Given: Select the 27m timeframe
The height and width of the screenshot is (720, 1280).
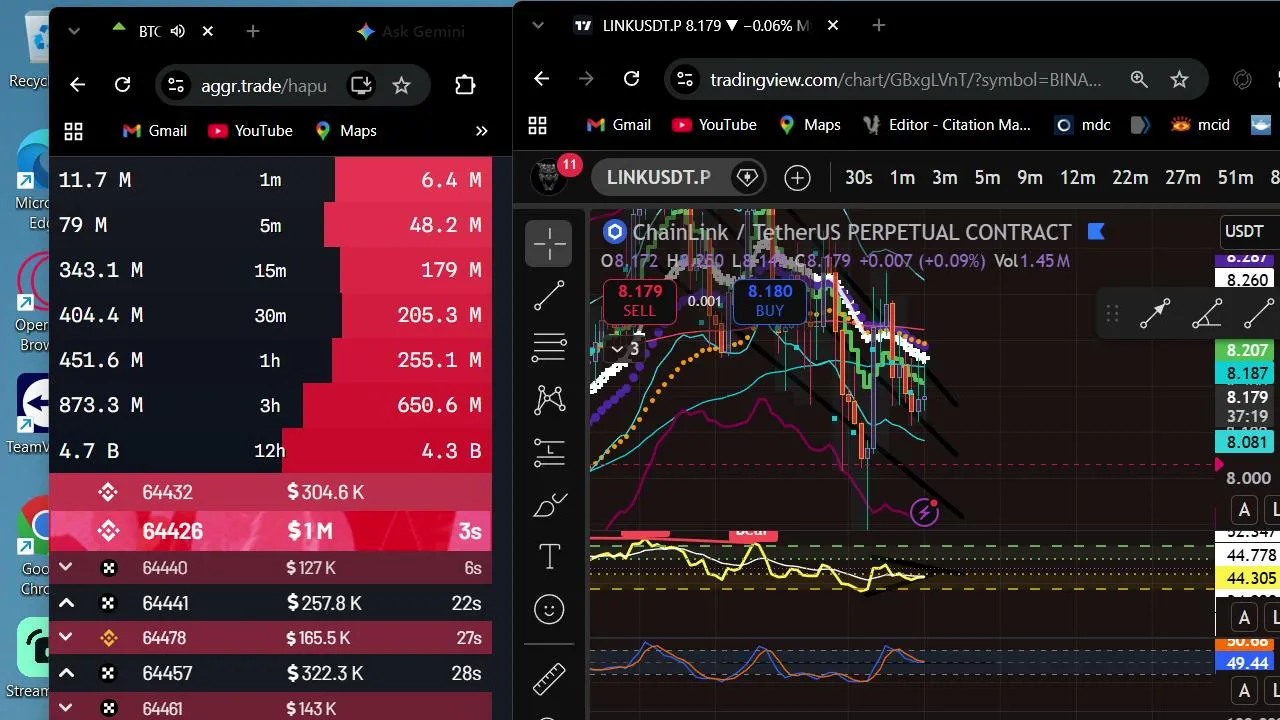Looking at the screenshot, I should click(x=1183, y=177).
